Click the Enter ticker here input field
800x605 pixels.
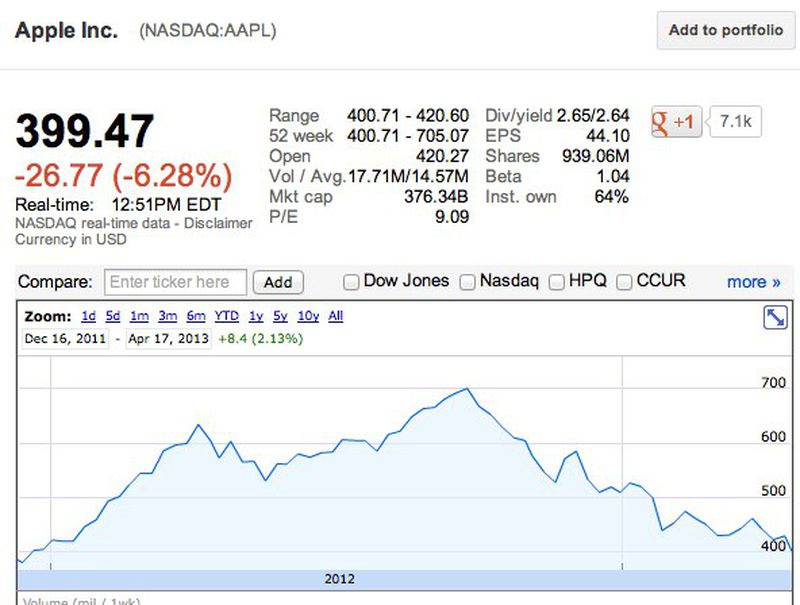[x=175, y=282]
